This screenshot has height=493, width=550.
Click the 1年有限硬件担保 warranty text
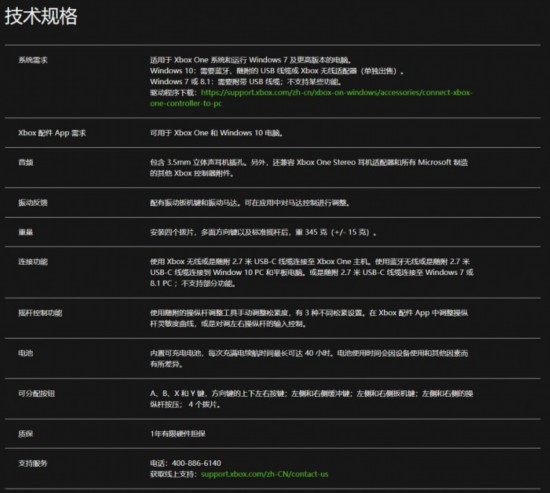tap(178, 434)
